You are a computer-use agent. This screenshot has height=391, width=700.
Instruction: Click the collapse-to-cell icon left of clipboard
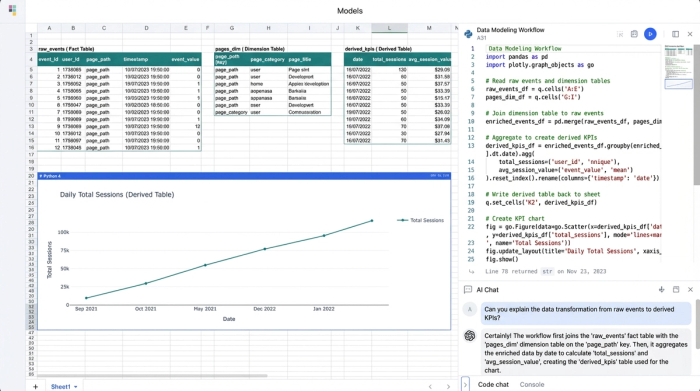click(x=620, y=34)
